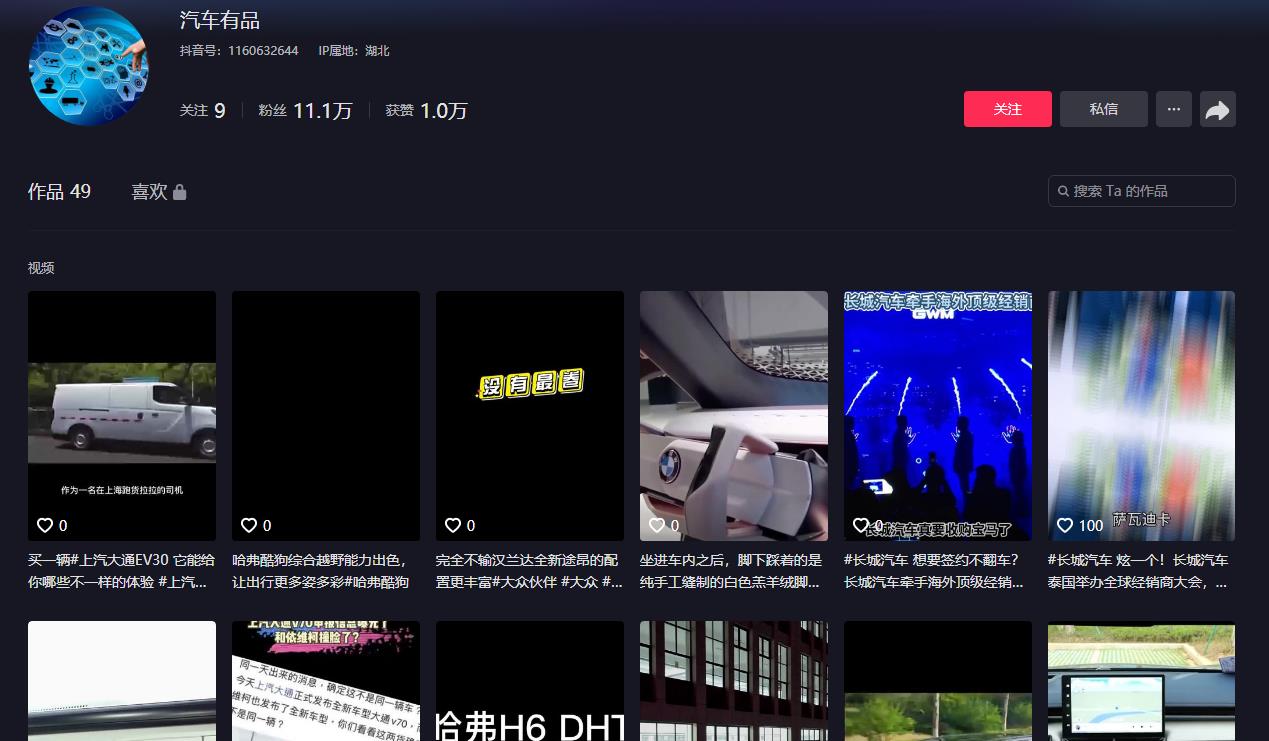Viewport: 1269px width, 741px height.
Task: Open the white van 上汽大通EV30 video thumbnail
Action: click(x=122, y=416)
